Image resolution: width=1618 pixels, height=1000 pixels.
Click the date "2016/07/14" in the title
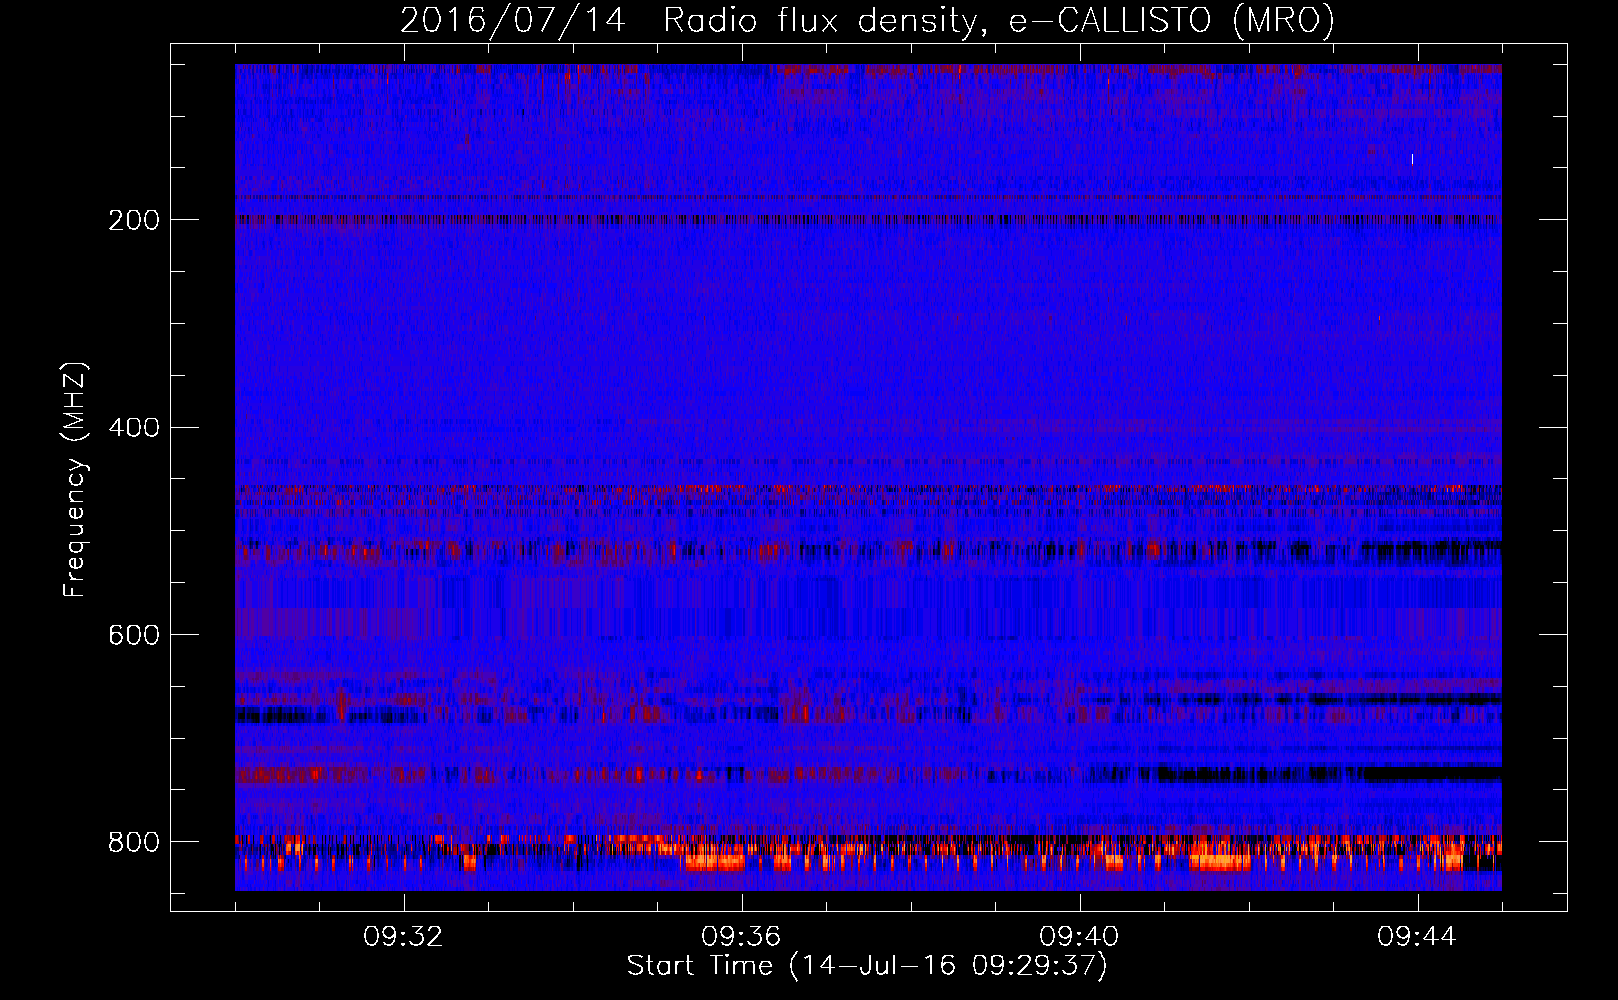click(x=512, y=21)
